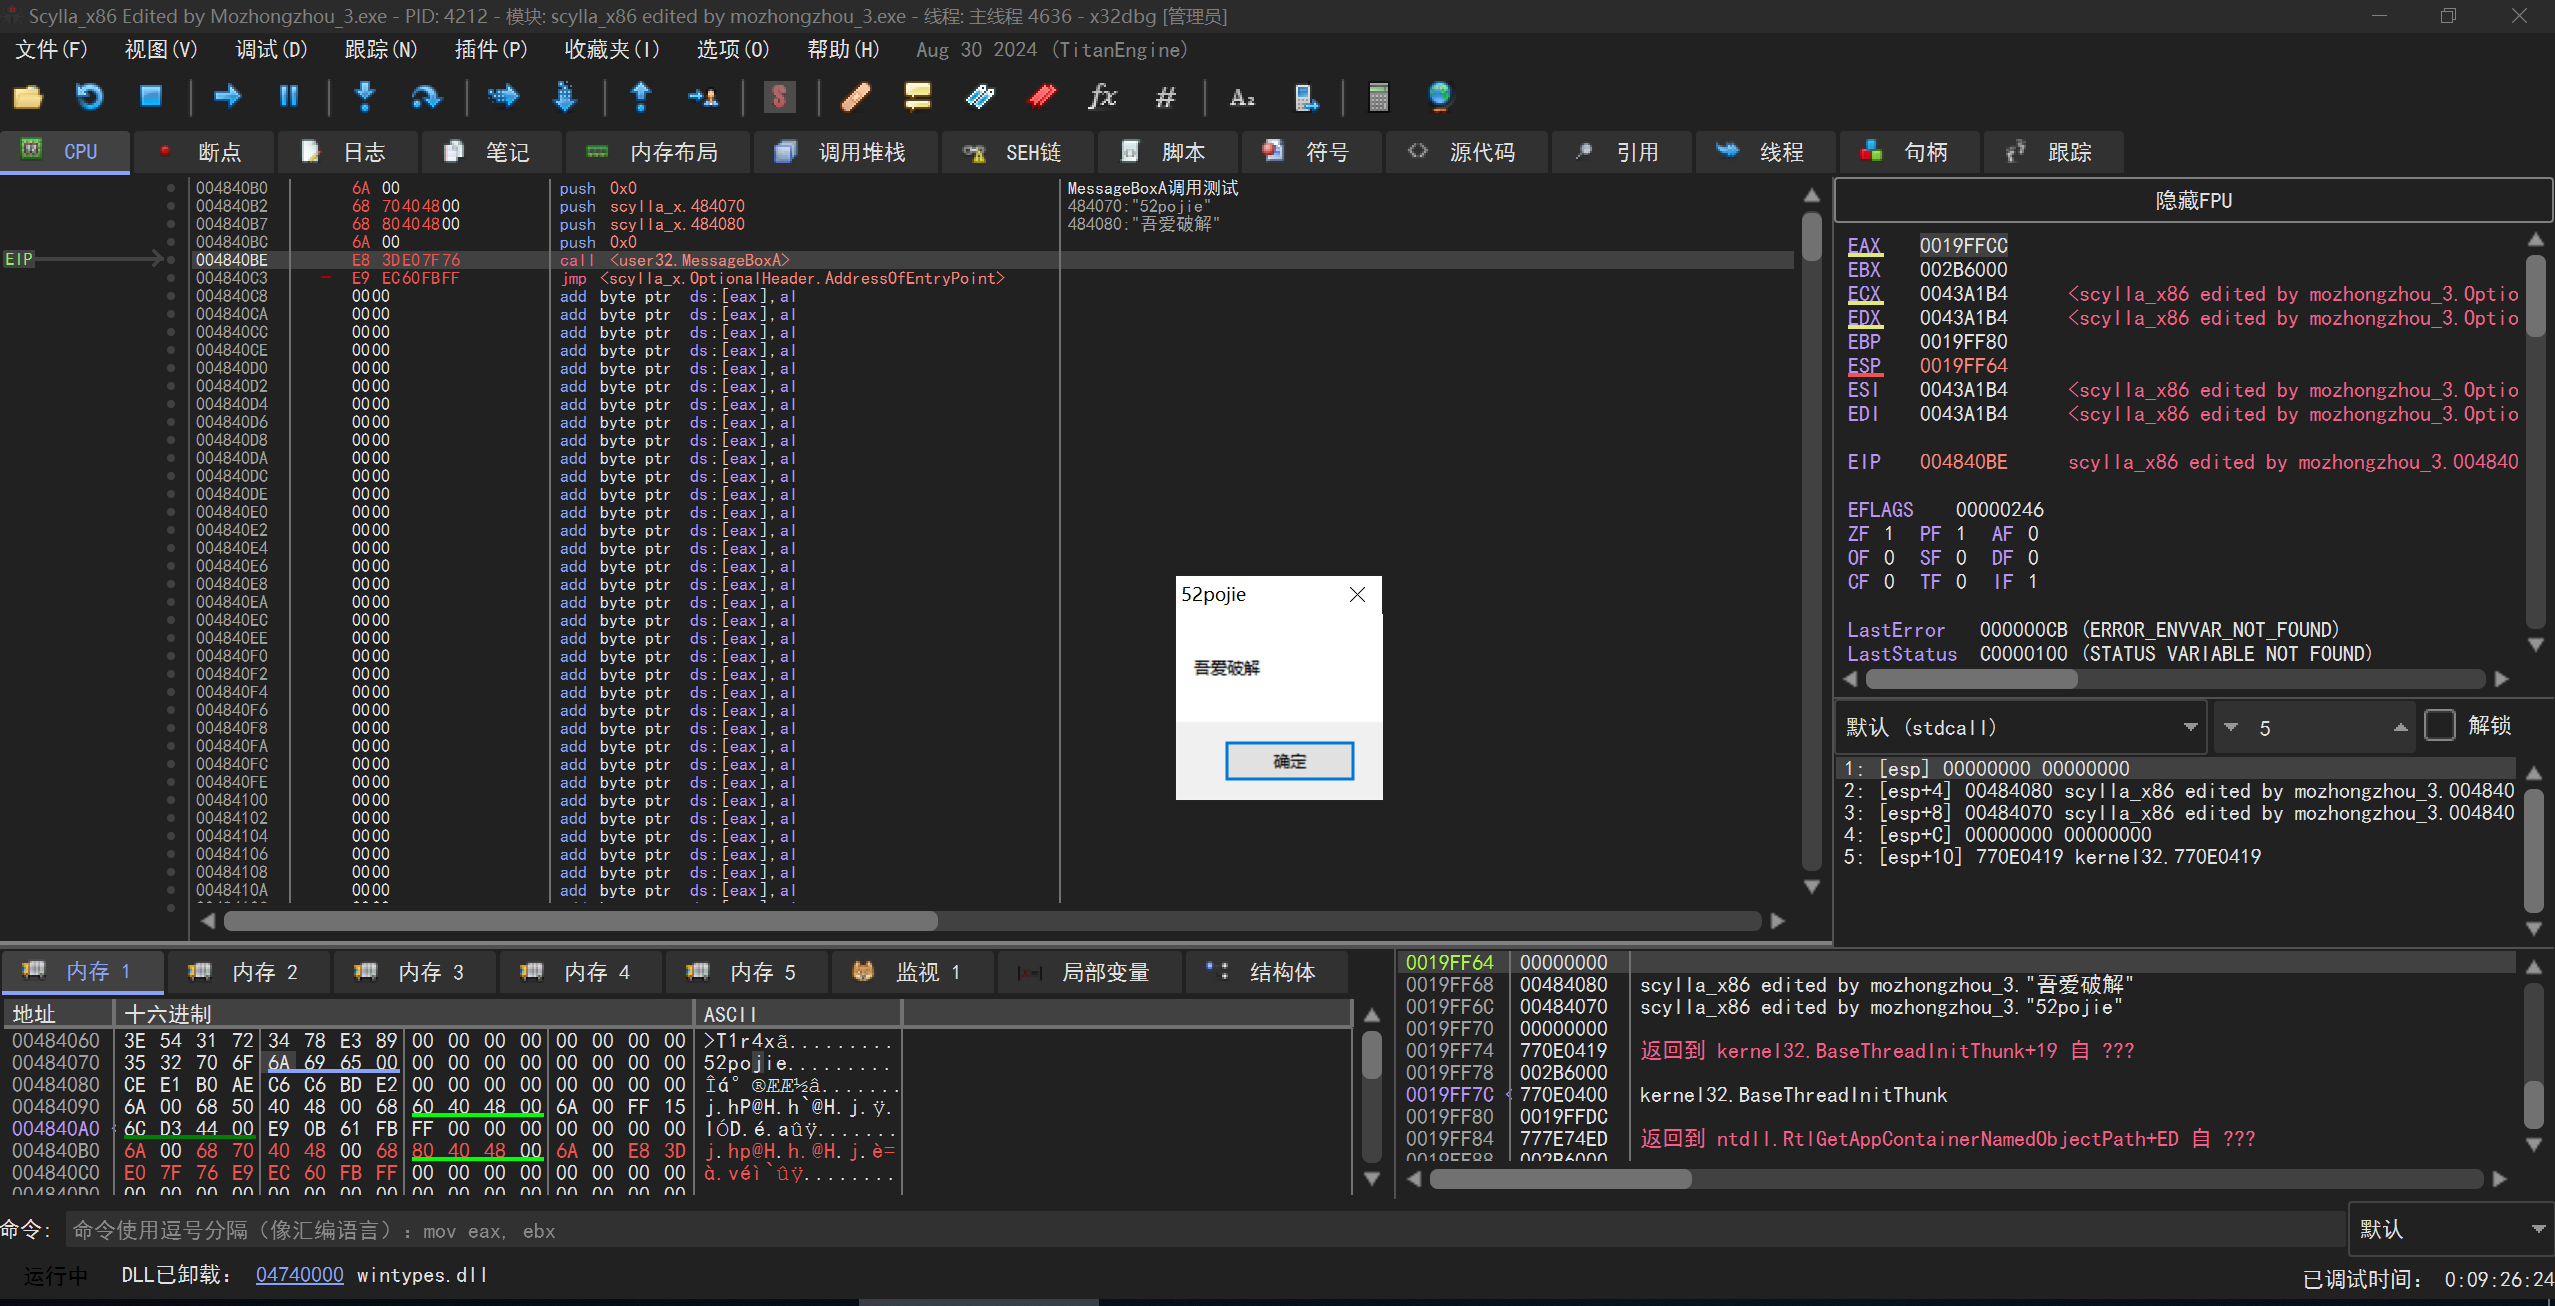The image size is (2555, 1306).
Task: Open the 调试(D) menu
Action: (x=271, y=50)
